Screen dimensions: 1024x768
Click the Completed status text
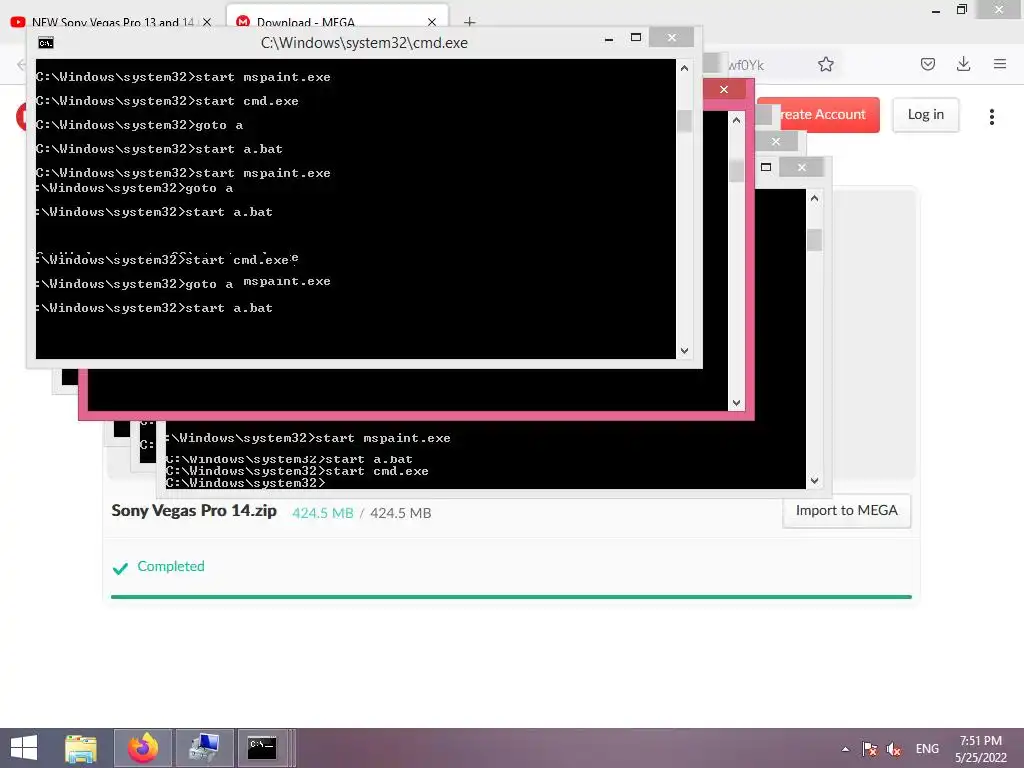(171, 566)
